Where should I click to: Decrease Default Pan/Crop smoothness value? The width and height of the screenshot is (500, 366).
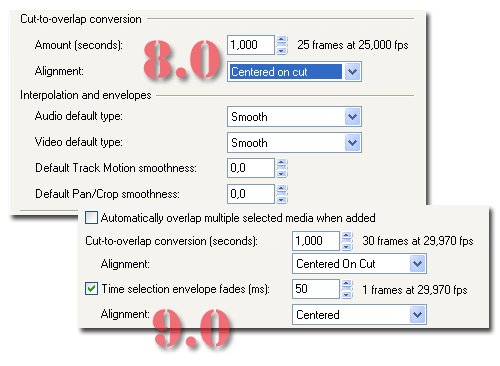(x=282, y=199)
